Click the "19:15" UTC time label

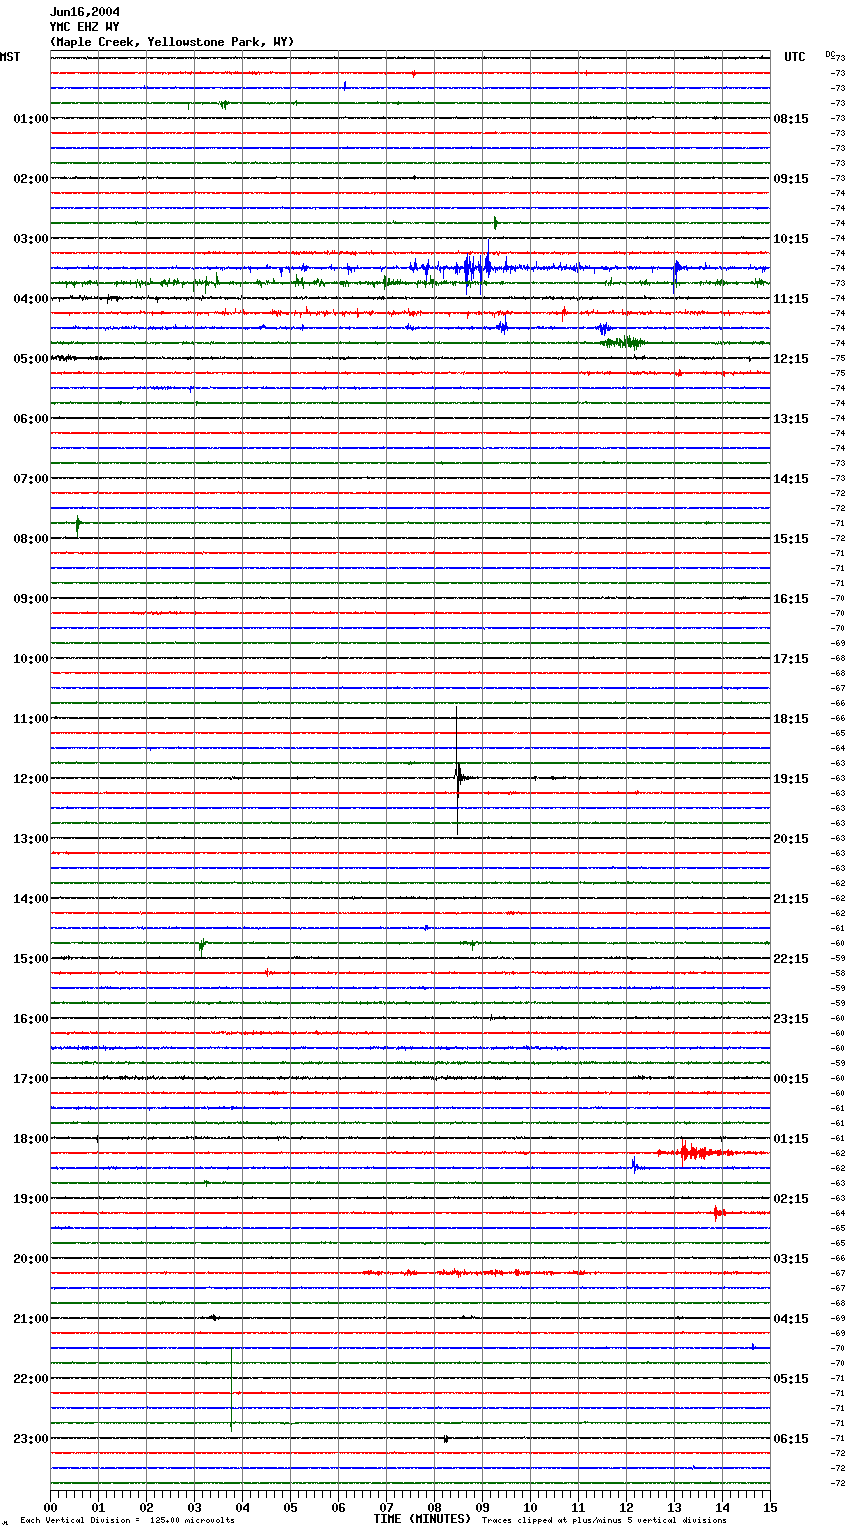click(791, 779)
